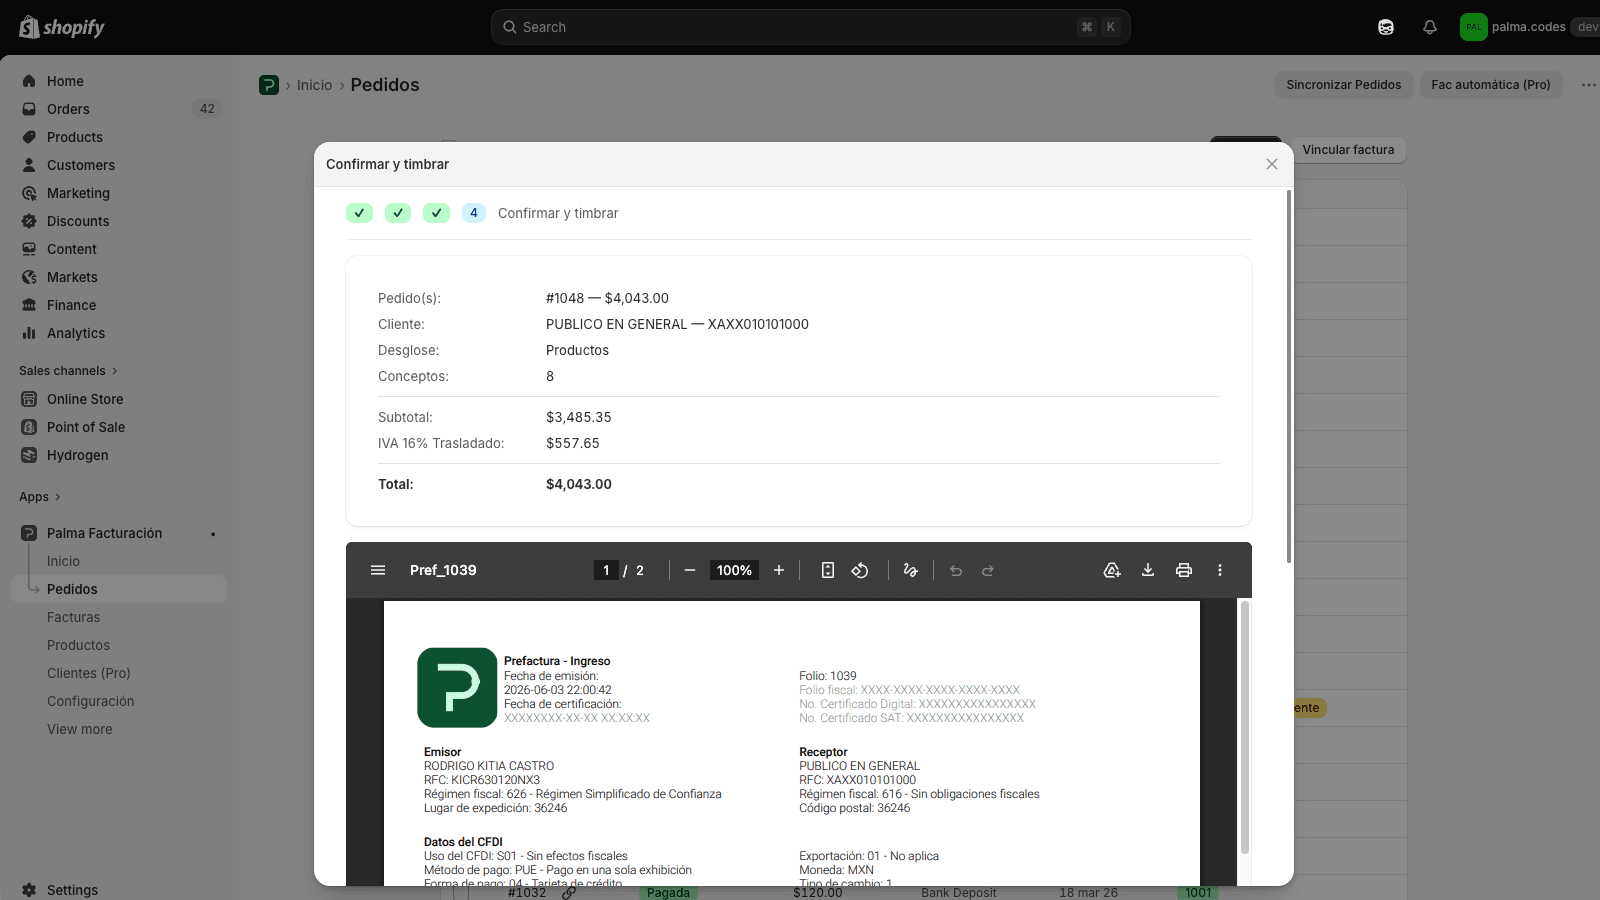Screen dimensions: 1600x900
Task: Open the notifications bell
Action: click(1430, 27)
